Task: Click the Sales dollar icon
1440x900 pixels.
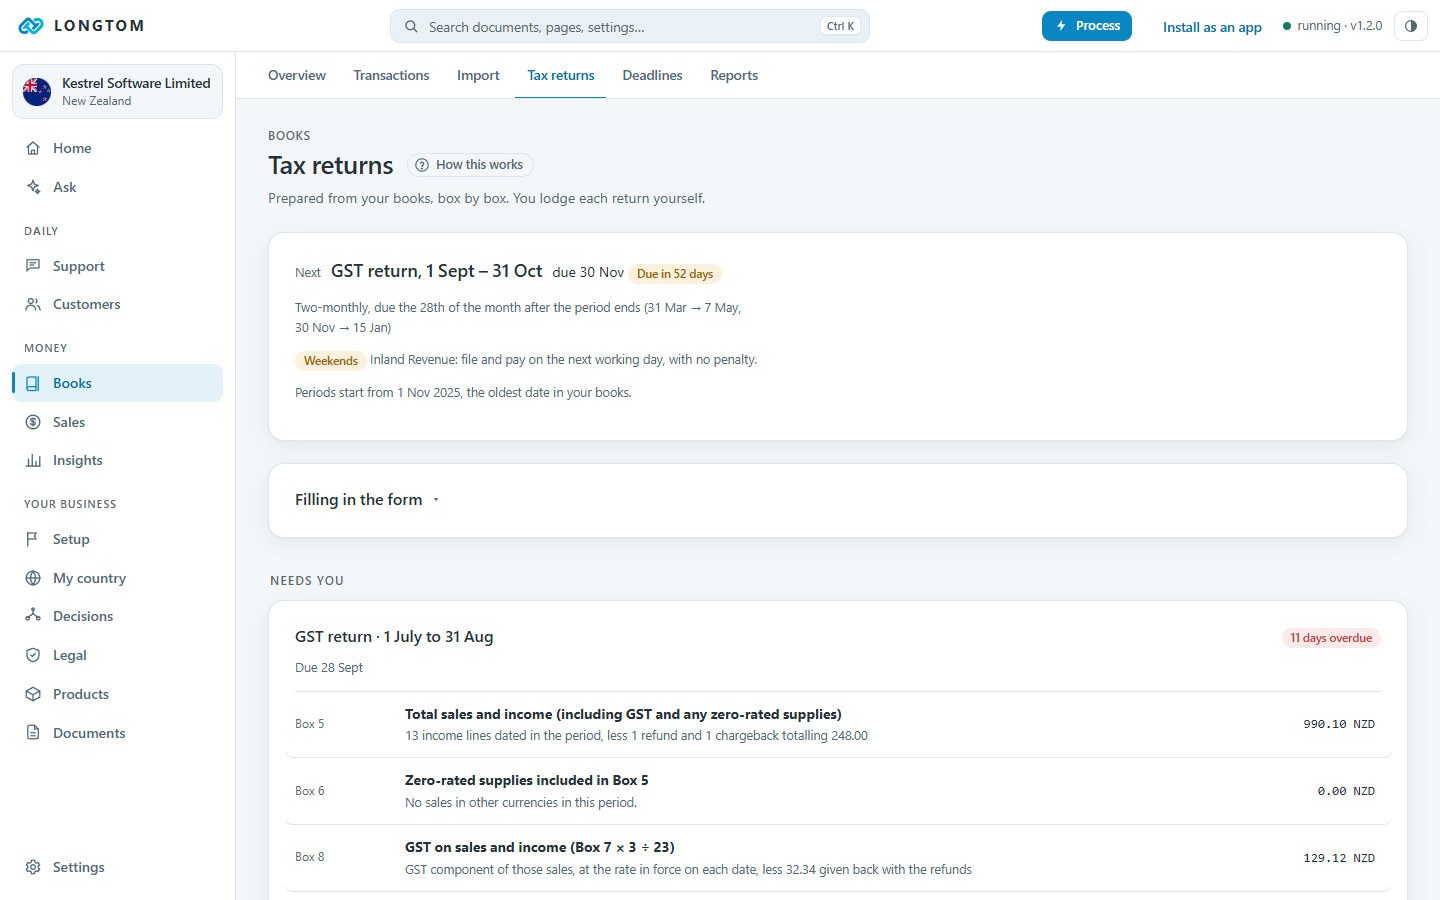Action: click(33, 422)
